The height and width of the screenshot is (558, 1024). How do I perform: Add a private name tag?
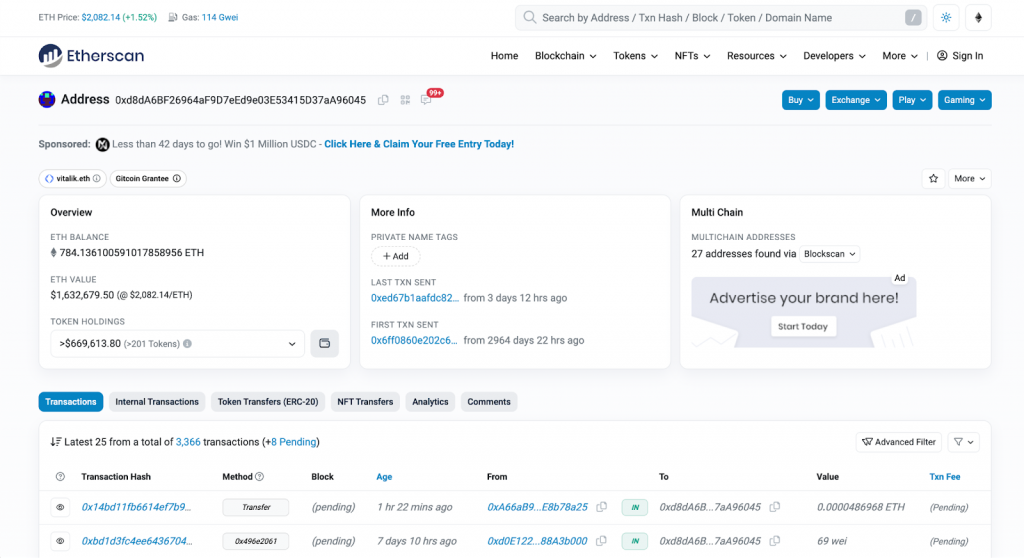pos(396,256)
